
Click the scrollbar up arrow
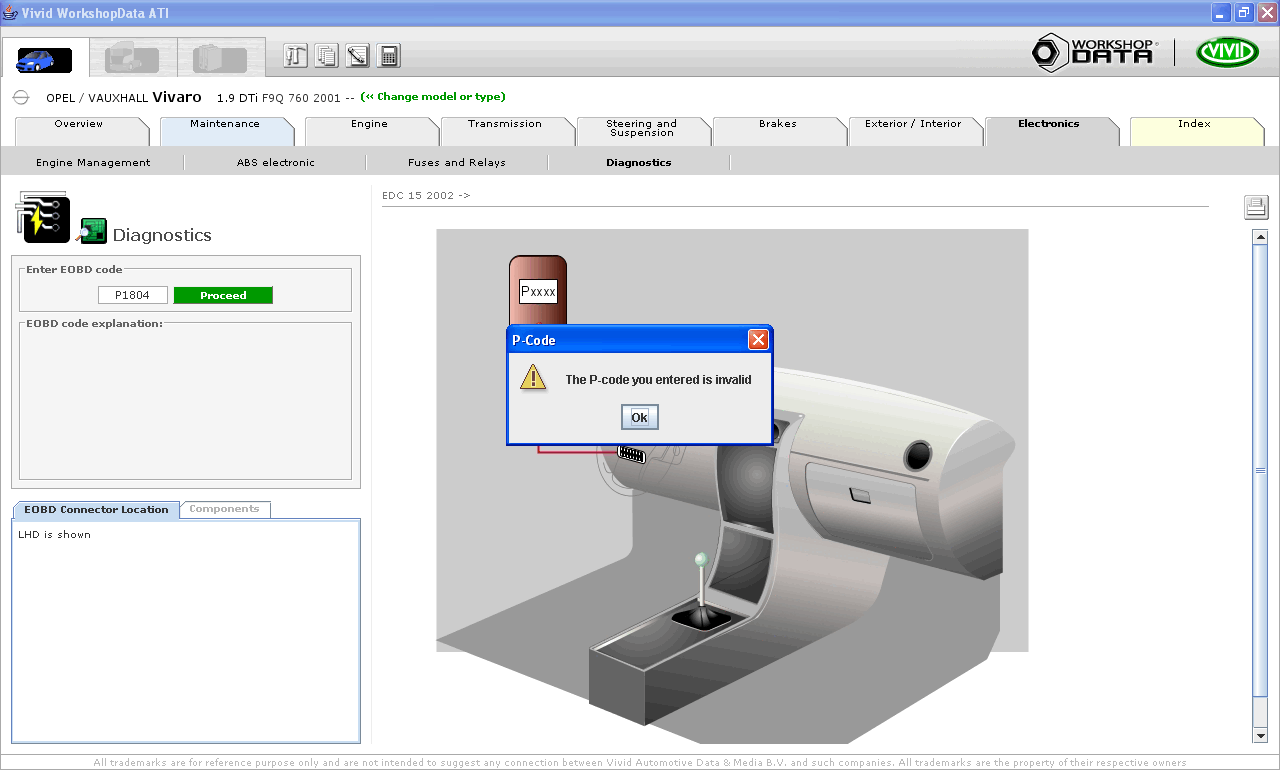(x=1260, y=236)
